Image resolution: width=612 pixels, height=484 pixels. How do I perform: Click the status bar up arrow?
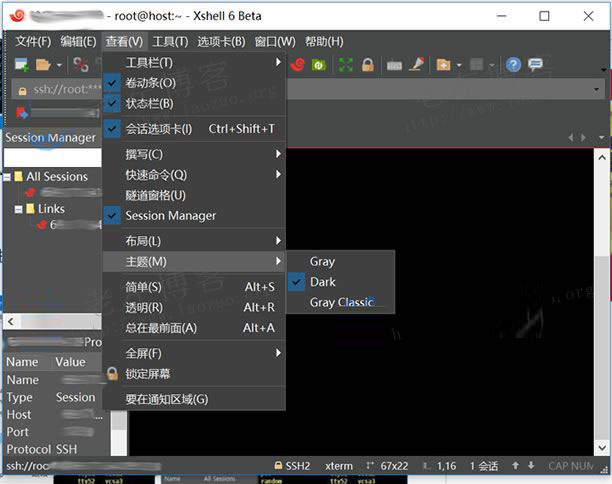(516, 466)
